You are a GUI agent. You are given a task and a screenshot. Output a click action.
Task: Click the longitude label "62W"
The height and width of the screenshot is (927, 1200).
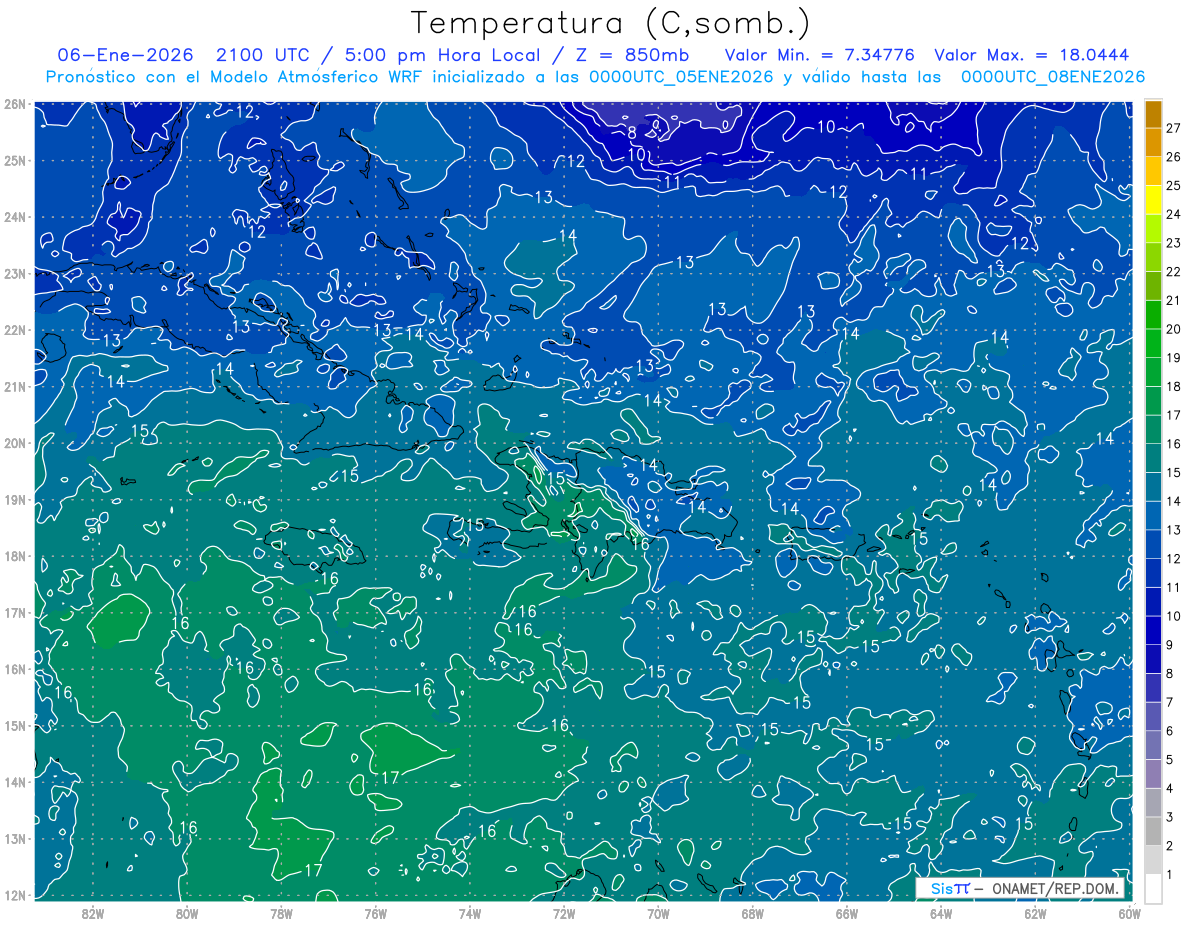pyautogui.click(x=1035, y=913)
